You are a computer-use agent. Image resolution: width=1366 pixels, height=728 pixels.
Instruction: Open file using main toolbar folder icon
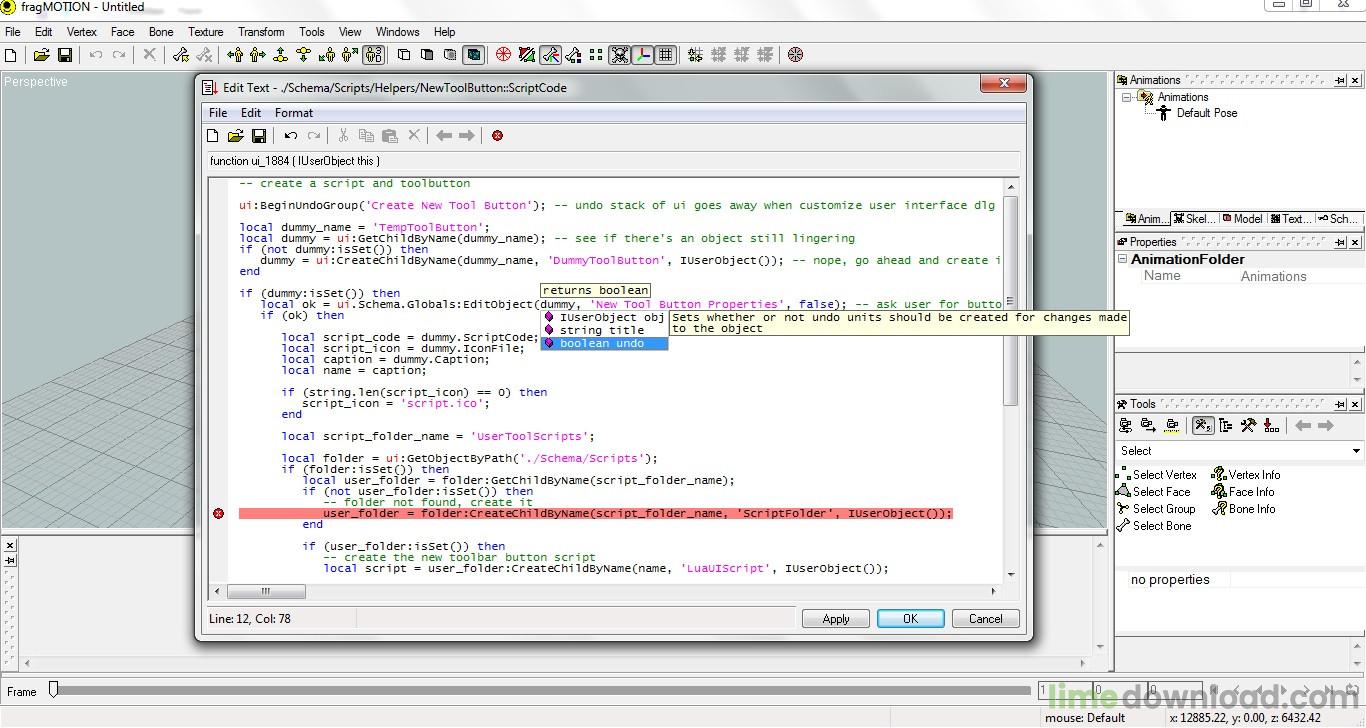[41, 55]
